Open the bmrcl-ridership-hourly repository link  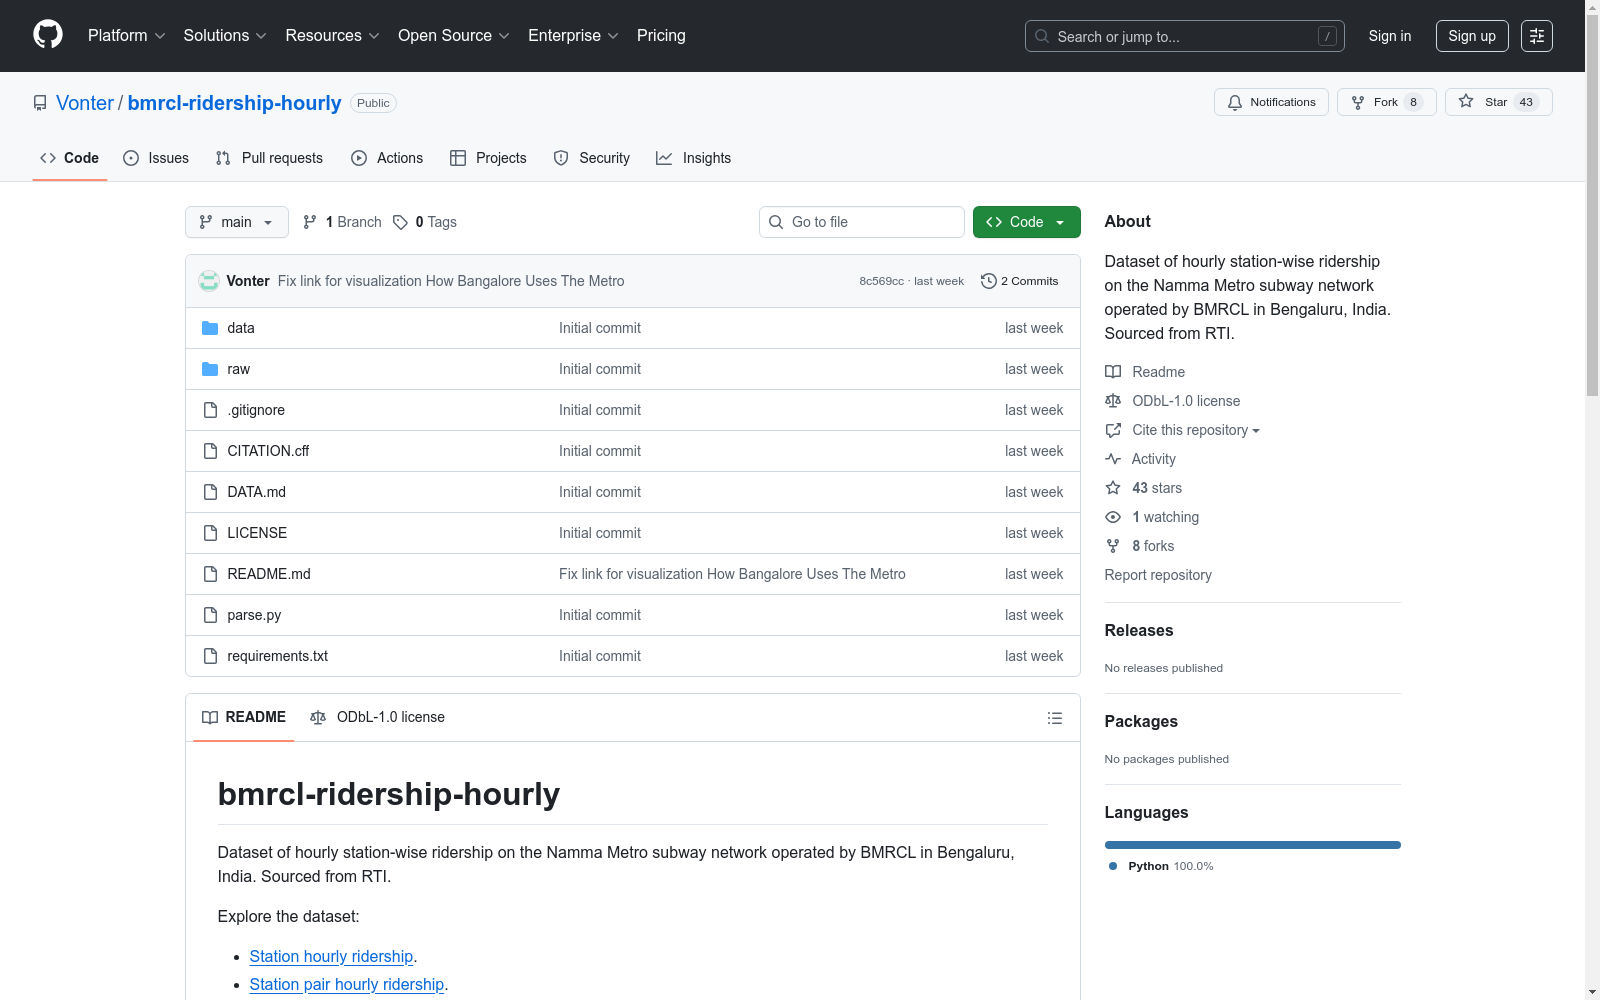point(234,103)
